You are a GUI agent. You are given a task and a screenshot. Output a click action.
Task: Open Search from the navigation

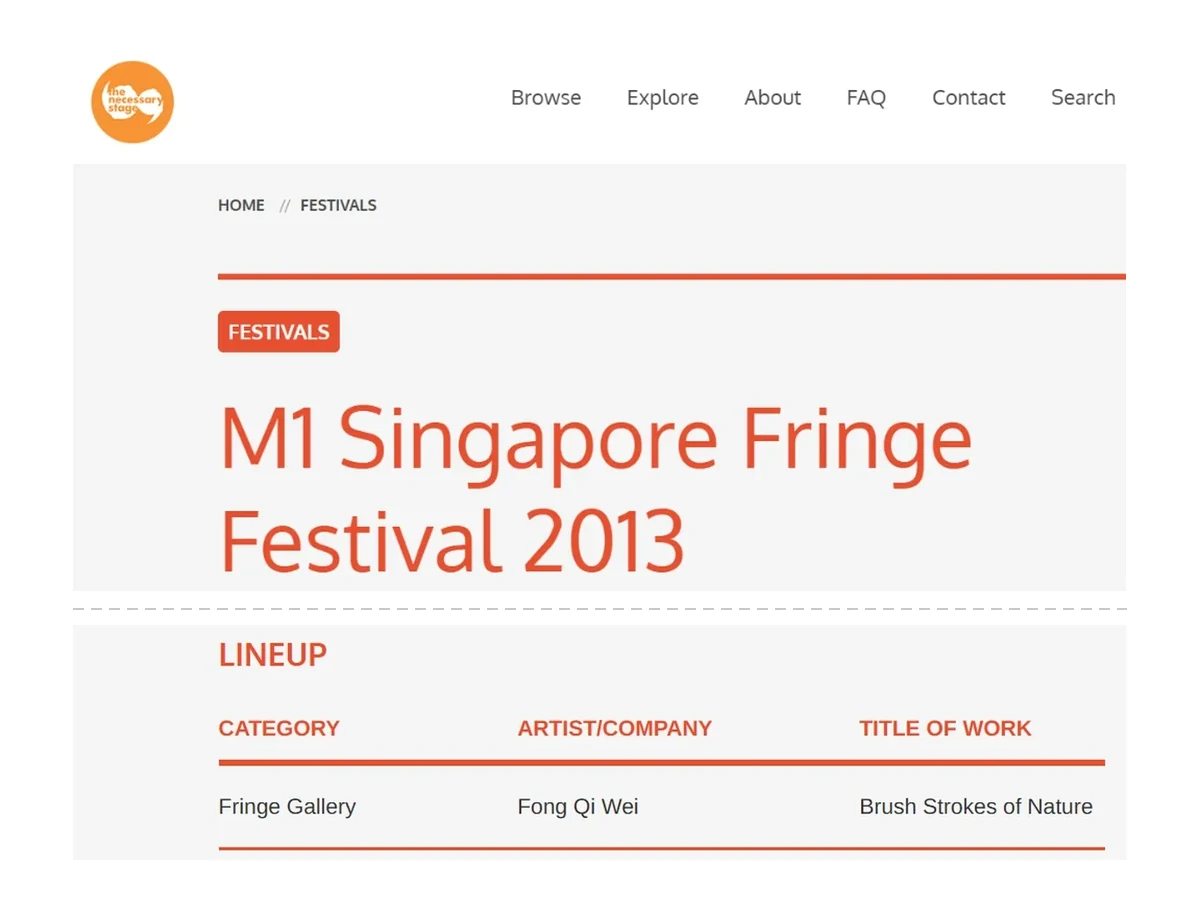[x=1083, y=98]
